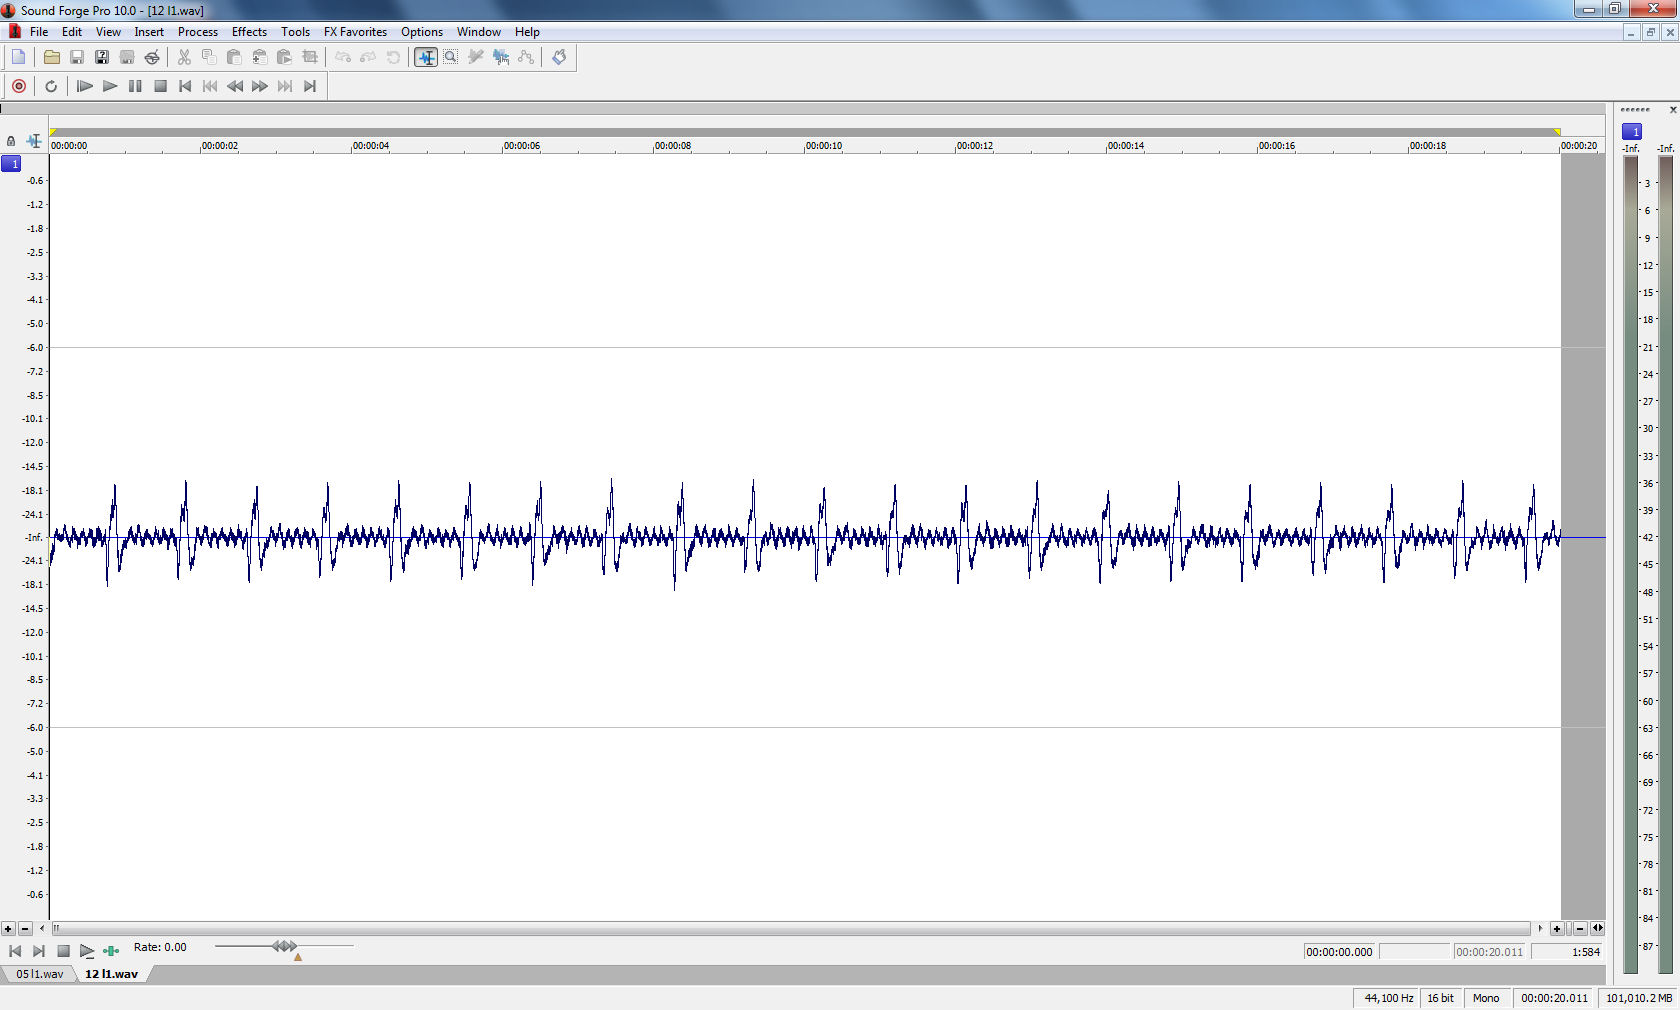Viewport: 1680px width, 1010px height.
Task: Click the horizontal scrollbar below the waveform
Action: 790,928
